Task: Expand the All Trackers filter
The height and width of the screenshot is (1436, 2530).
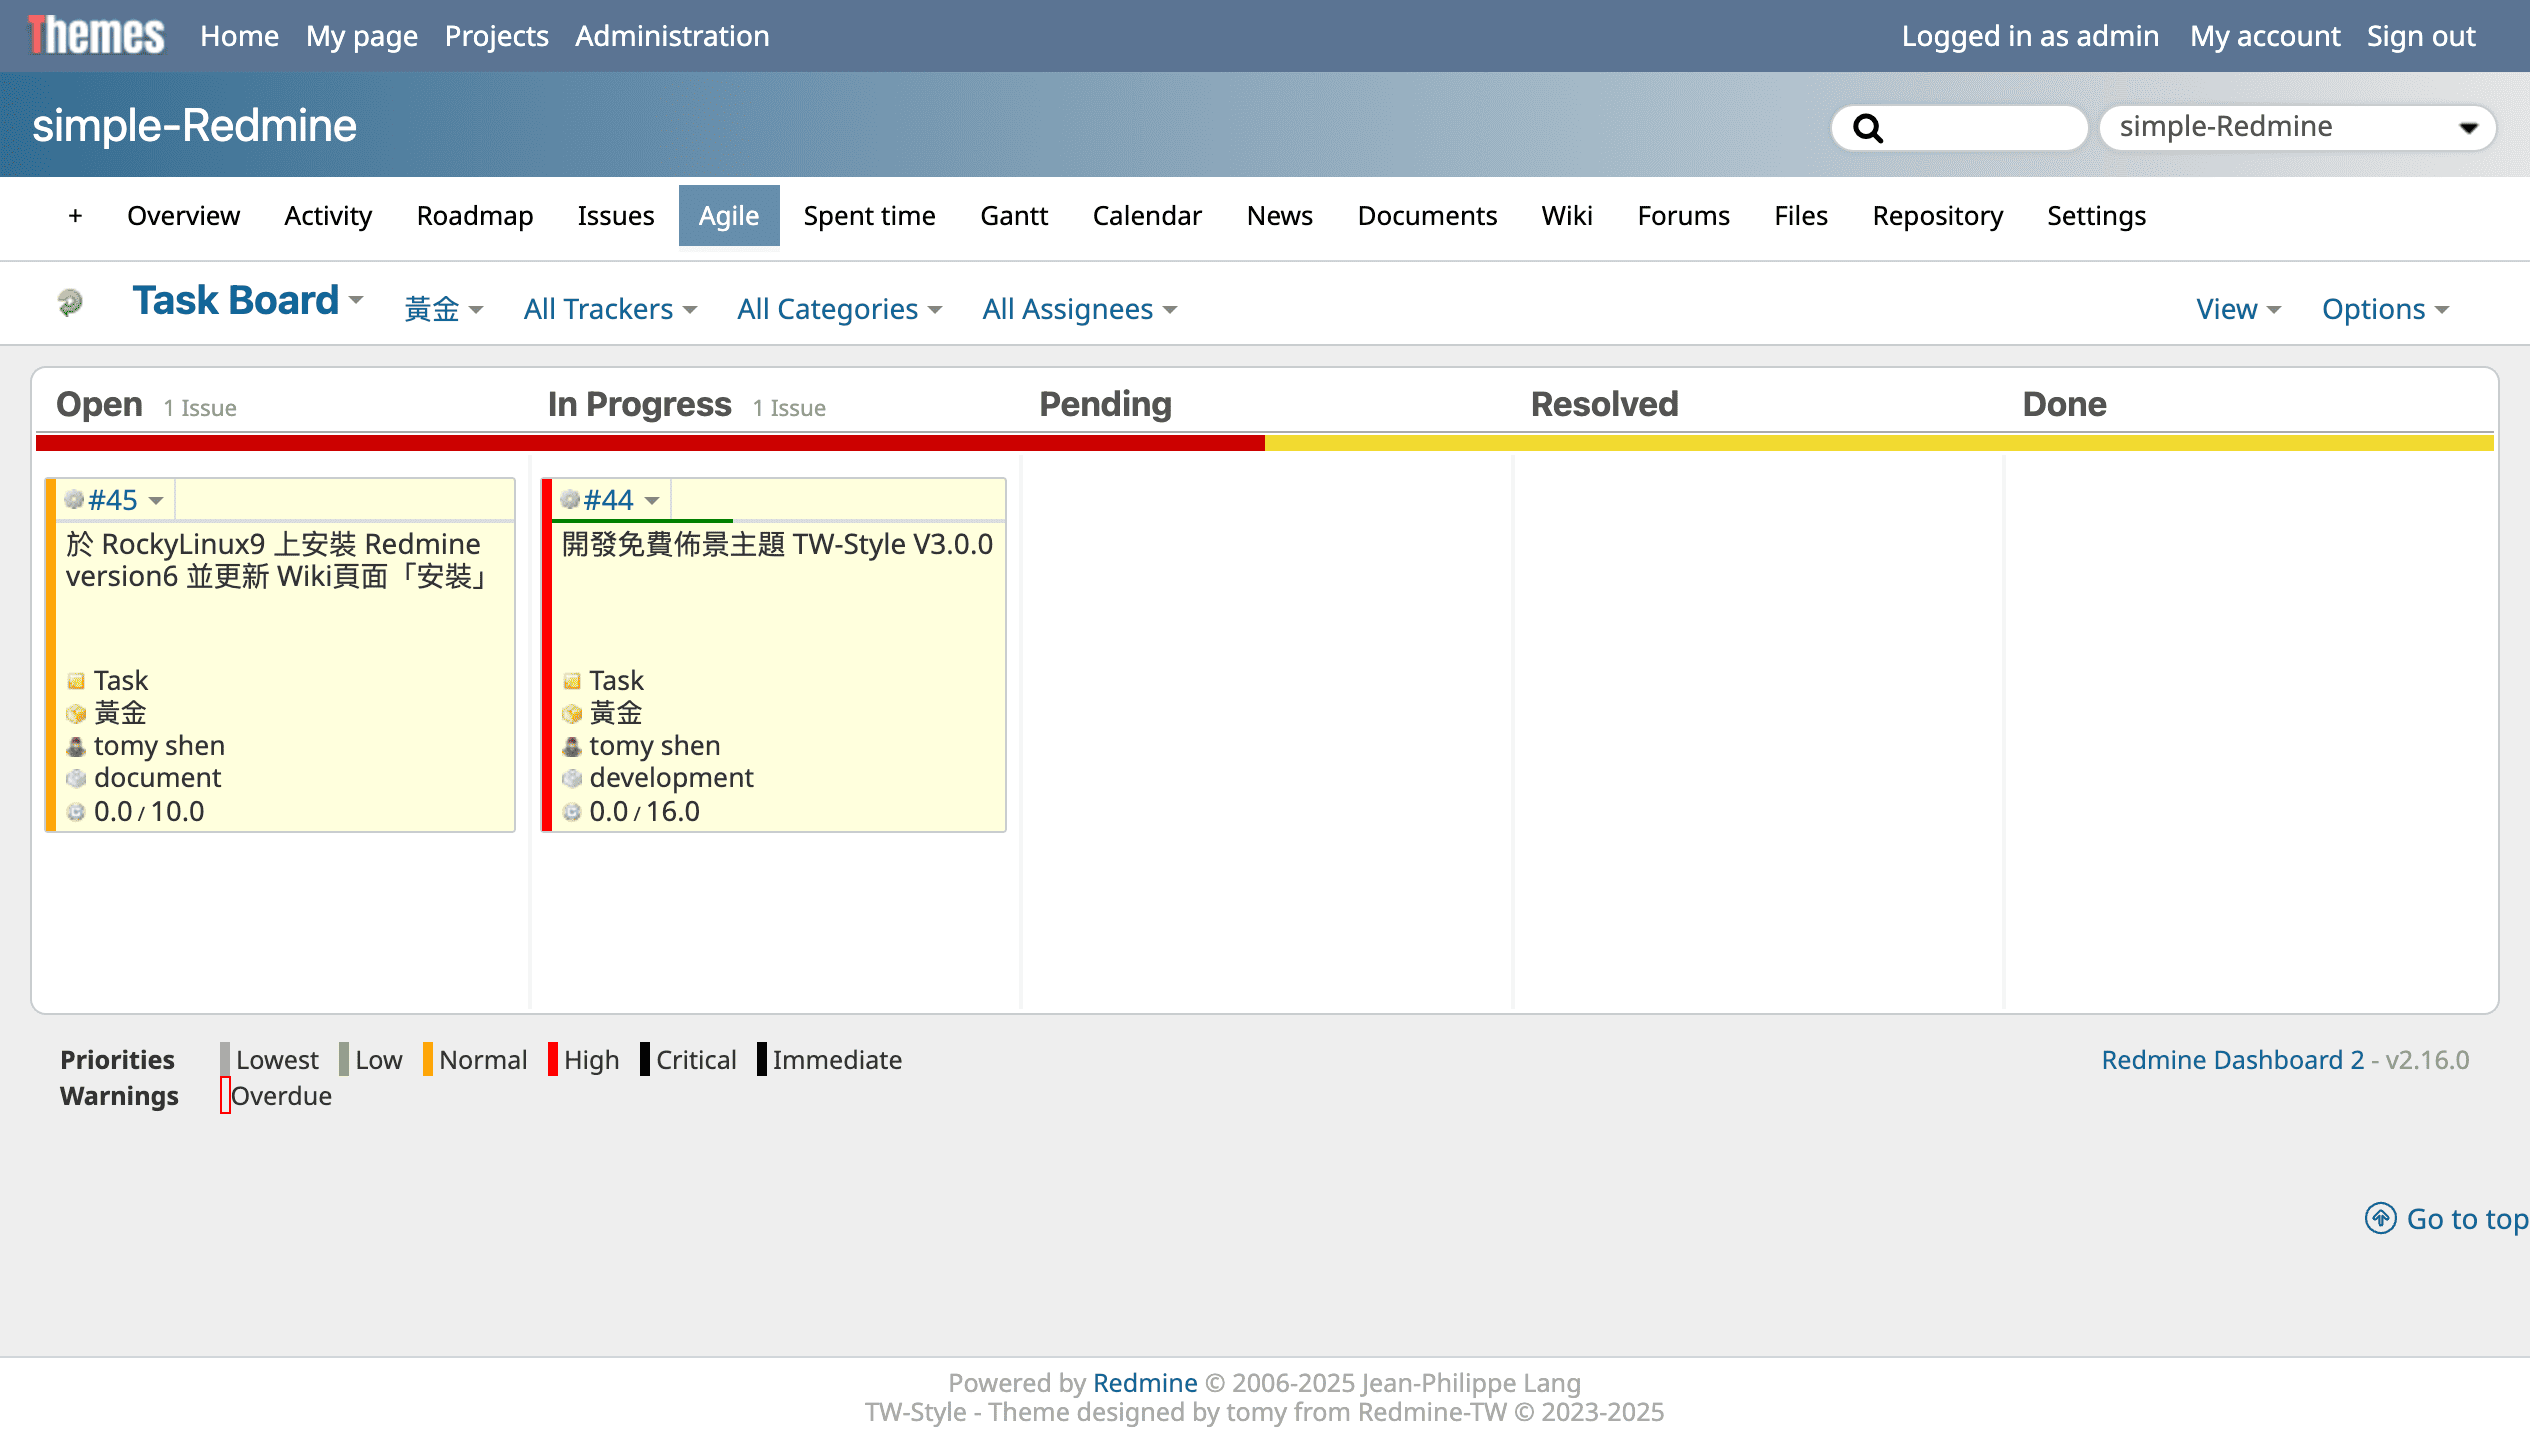Action: 609,309
